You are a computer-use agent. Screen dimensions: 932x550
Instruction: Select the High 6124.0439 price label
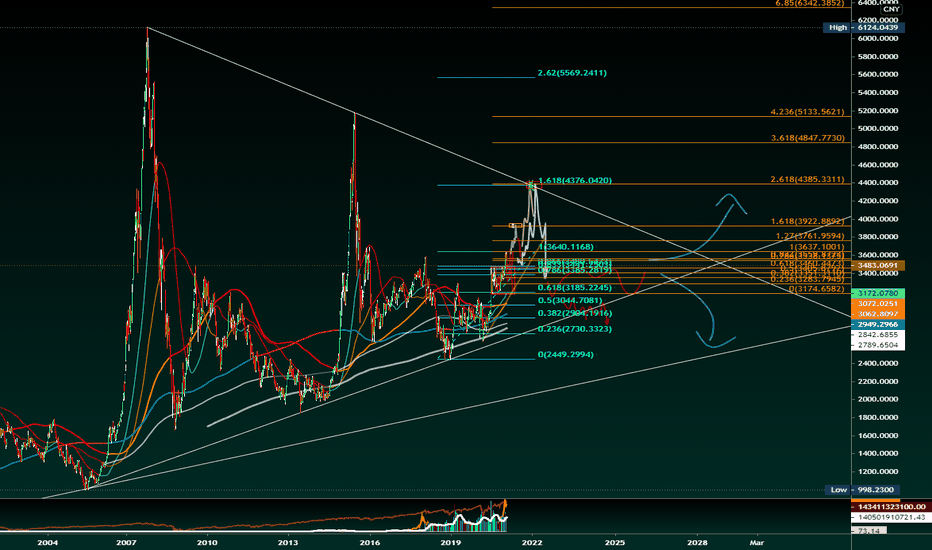coord(864,27)
